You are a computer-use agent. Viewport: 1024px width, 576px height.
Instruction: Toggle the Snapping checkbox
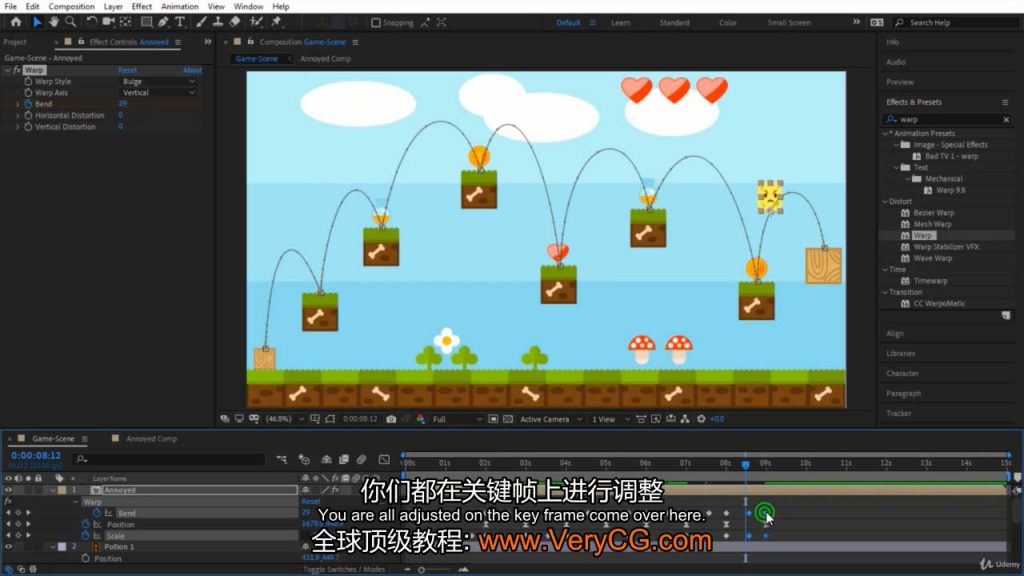376,23
